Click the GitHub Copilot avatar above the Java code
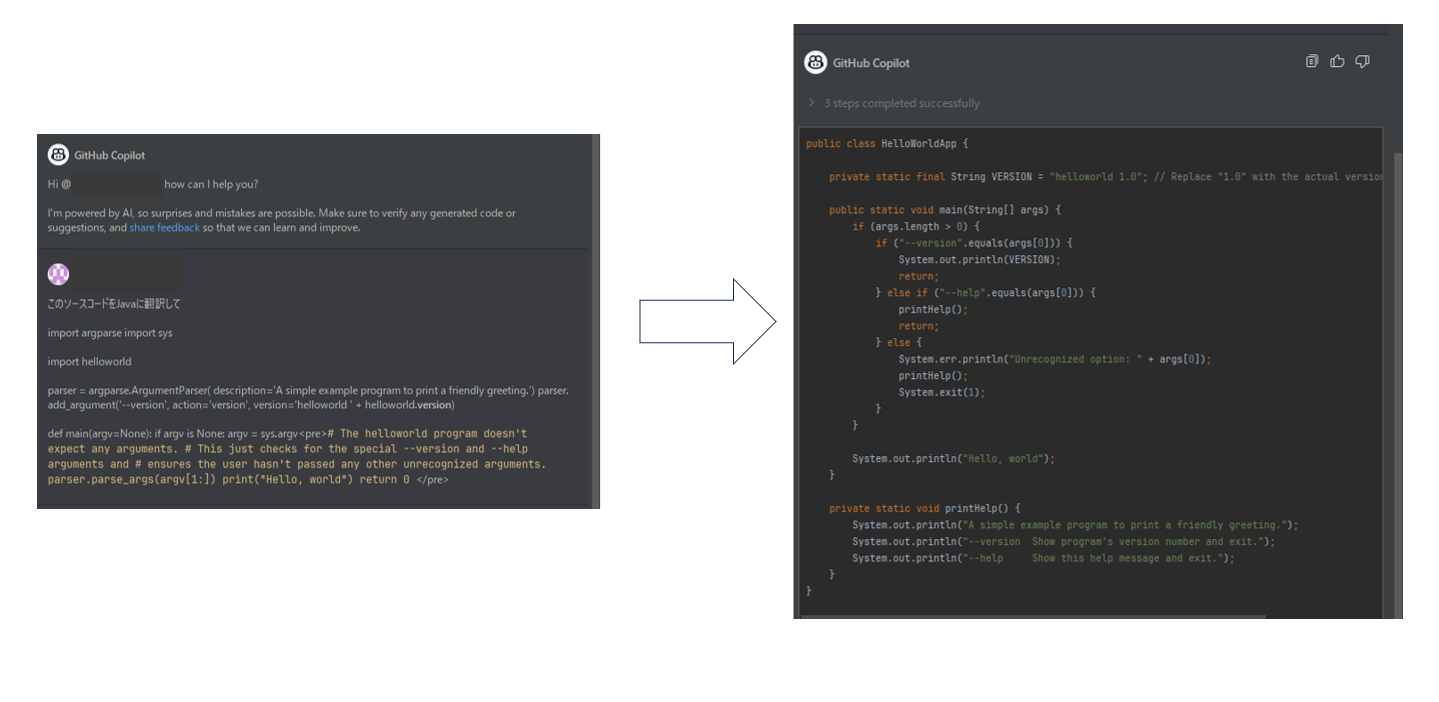 coord(816,62)
